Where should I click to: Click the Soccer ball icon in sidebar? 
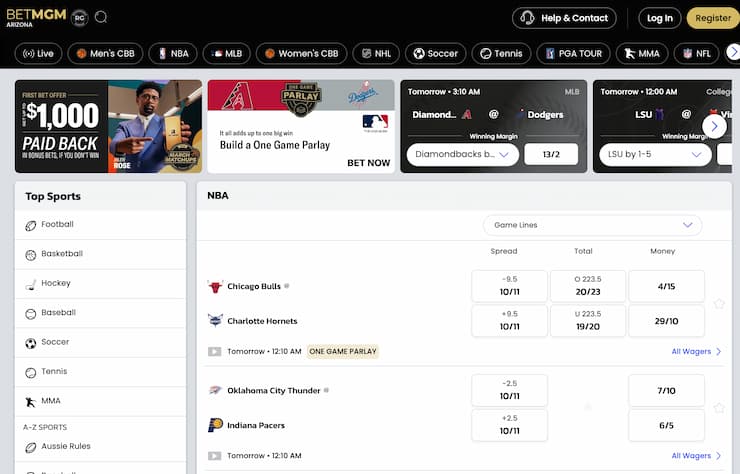31,343
